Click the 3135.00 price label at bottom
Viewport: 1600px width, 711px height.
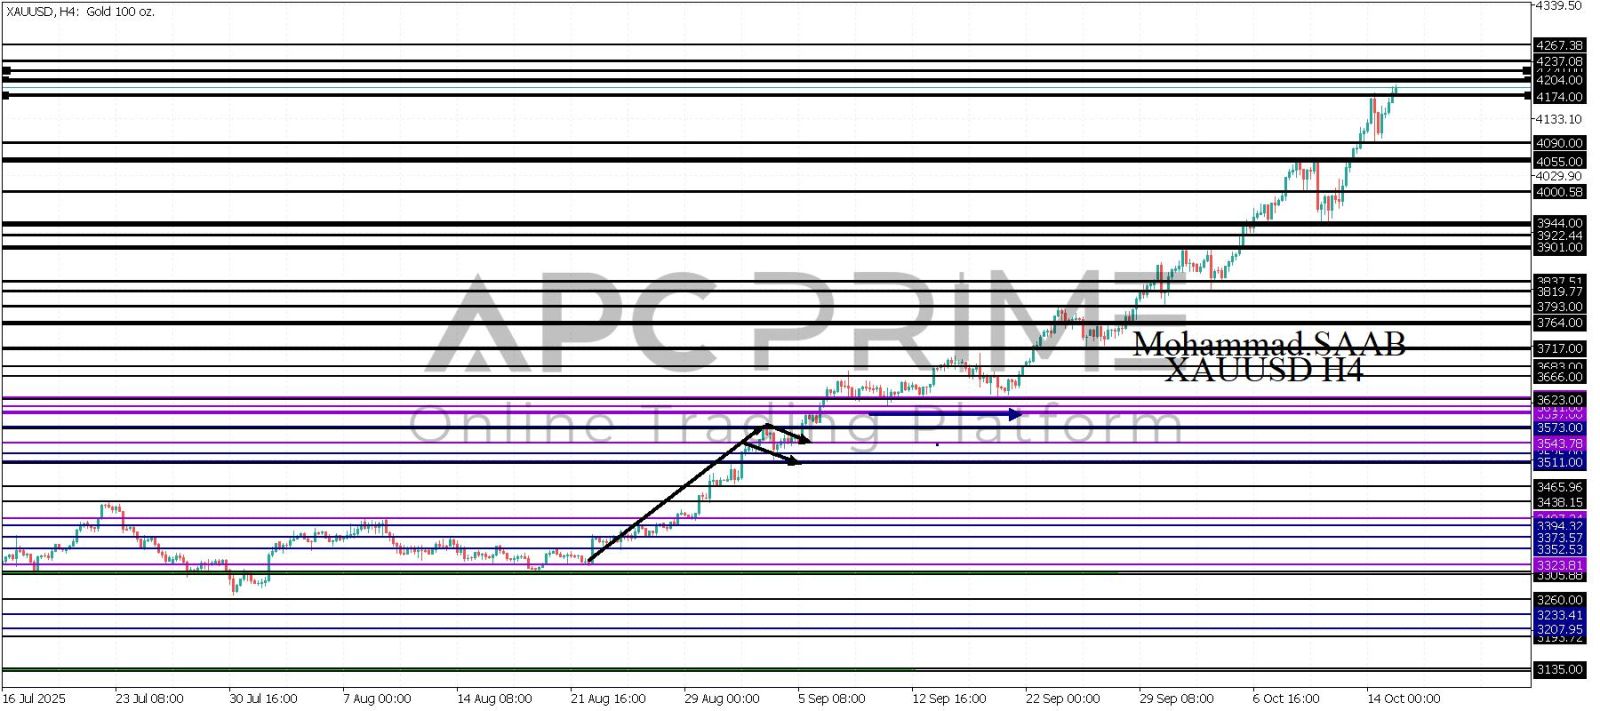tap(1559, 669)
